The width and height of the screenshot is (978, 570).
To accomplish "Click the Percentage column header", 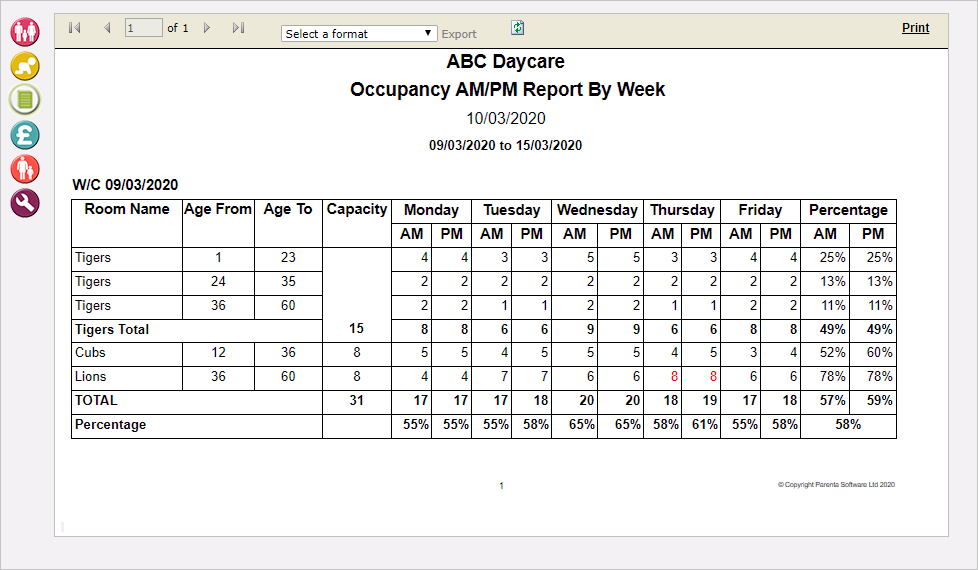I will click(x=848, y=210).
